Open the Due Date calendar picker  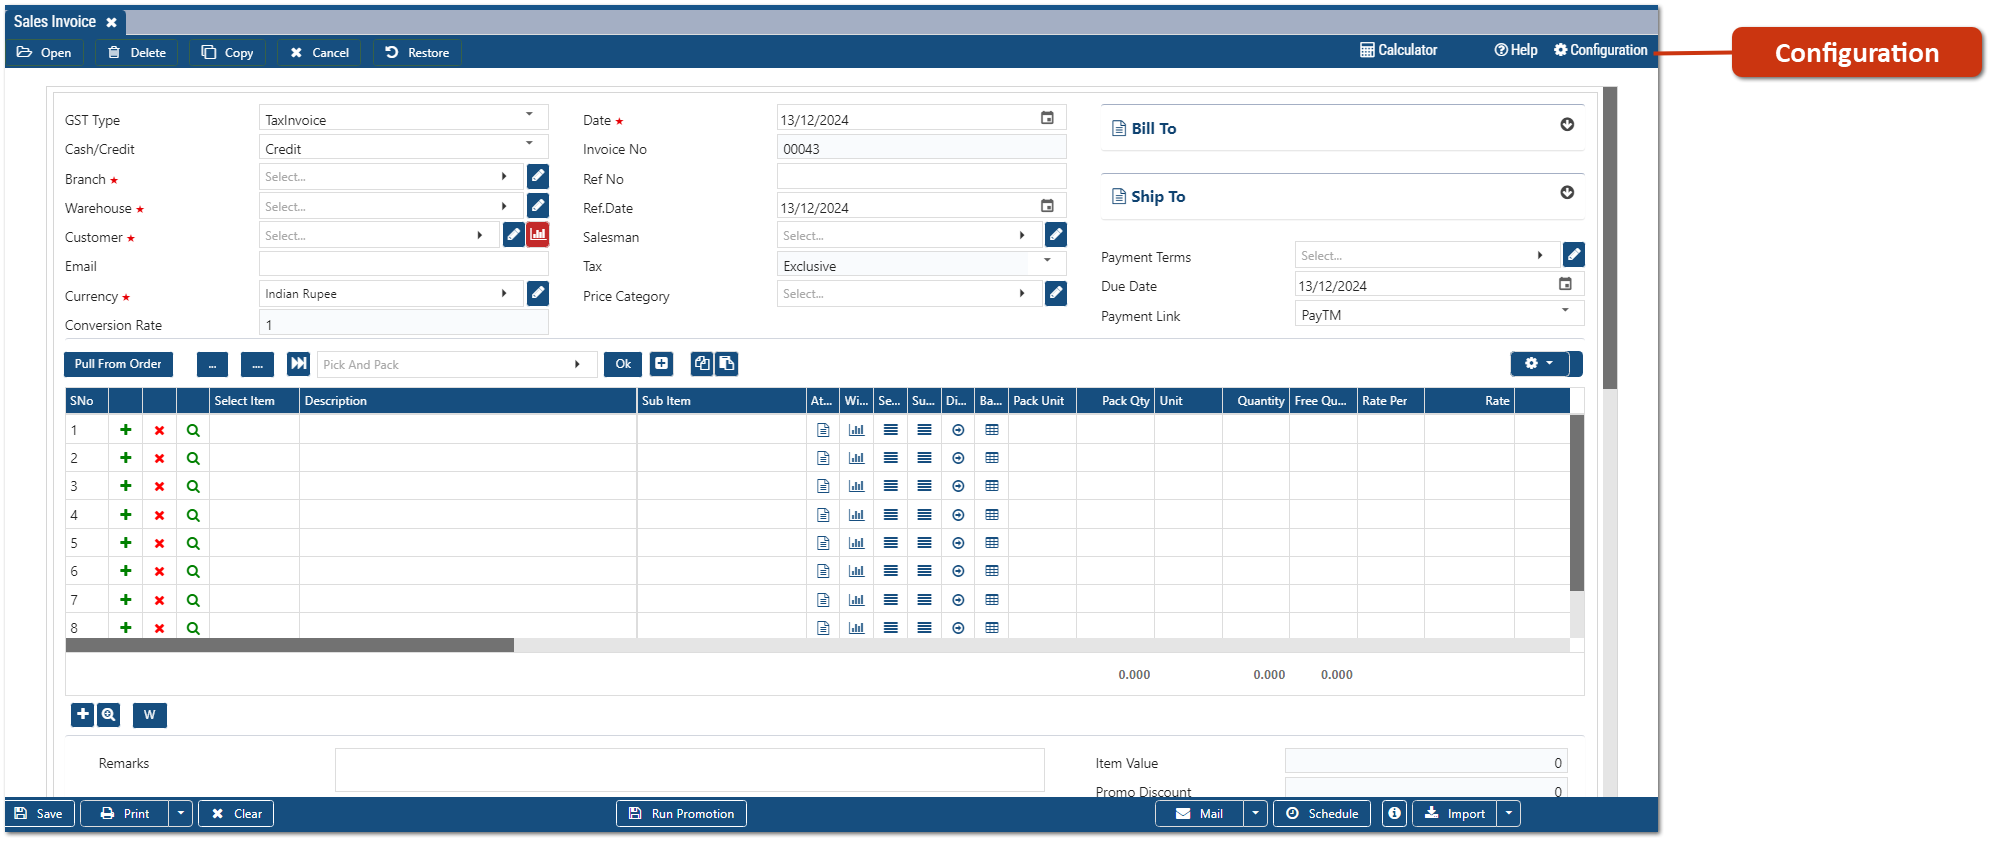click(x=1565, y=284)
